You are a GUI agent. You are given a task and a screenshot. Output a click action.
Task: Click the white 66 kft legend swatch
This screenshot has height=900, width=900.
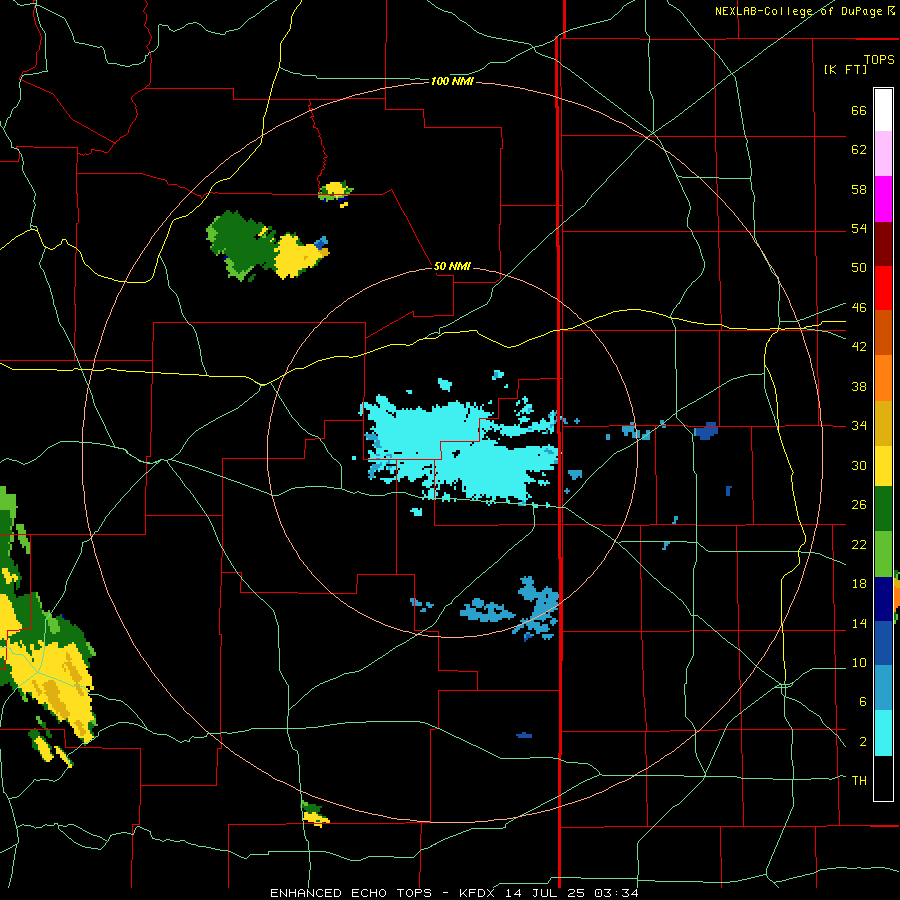[x=883, y=110]
